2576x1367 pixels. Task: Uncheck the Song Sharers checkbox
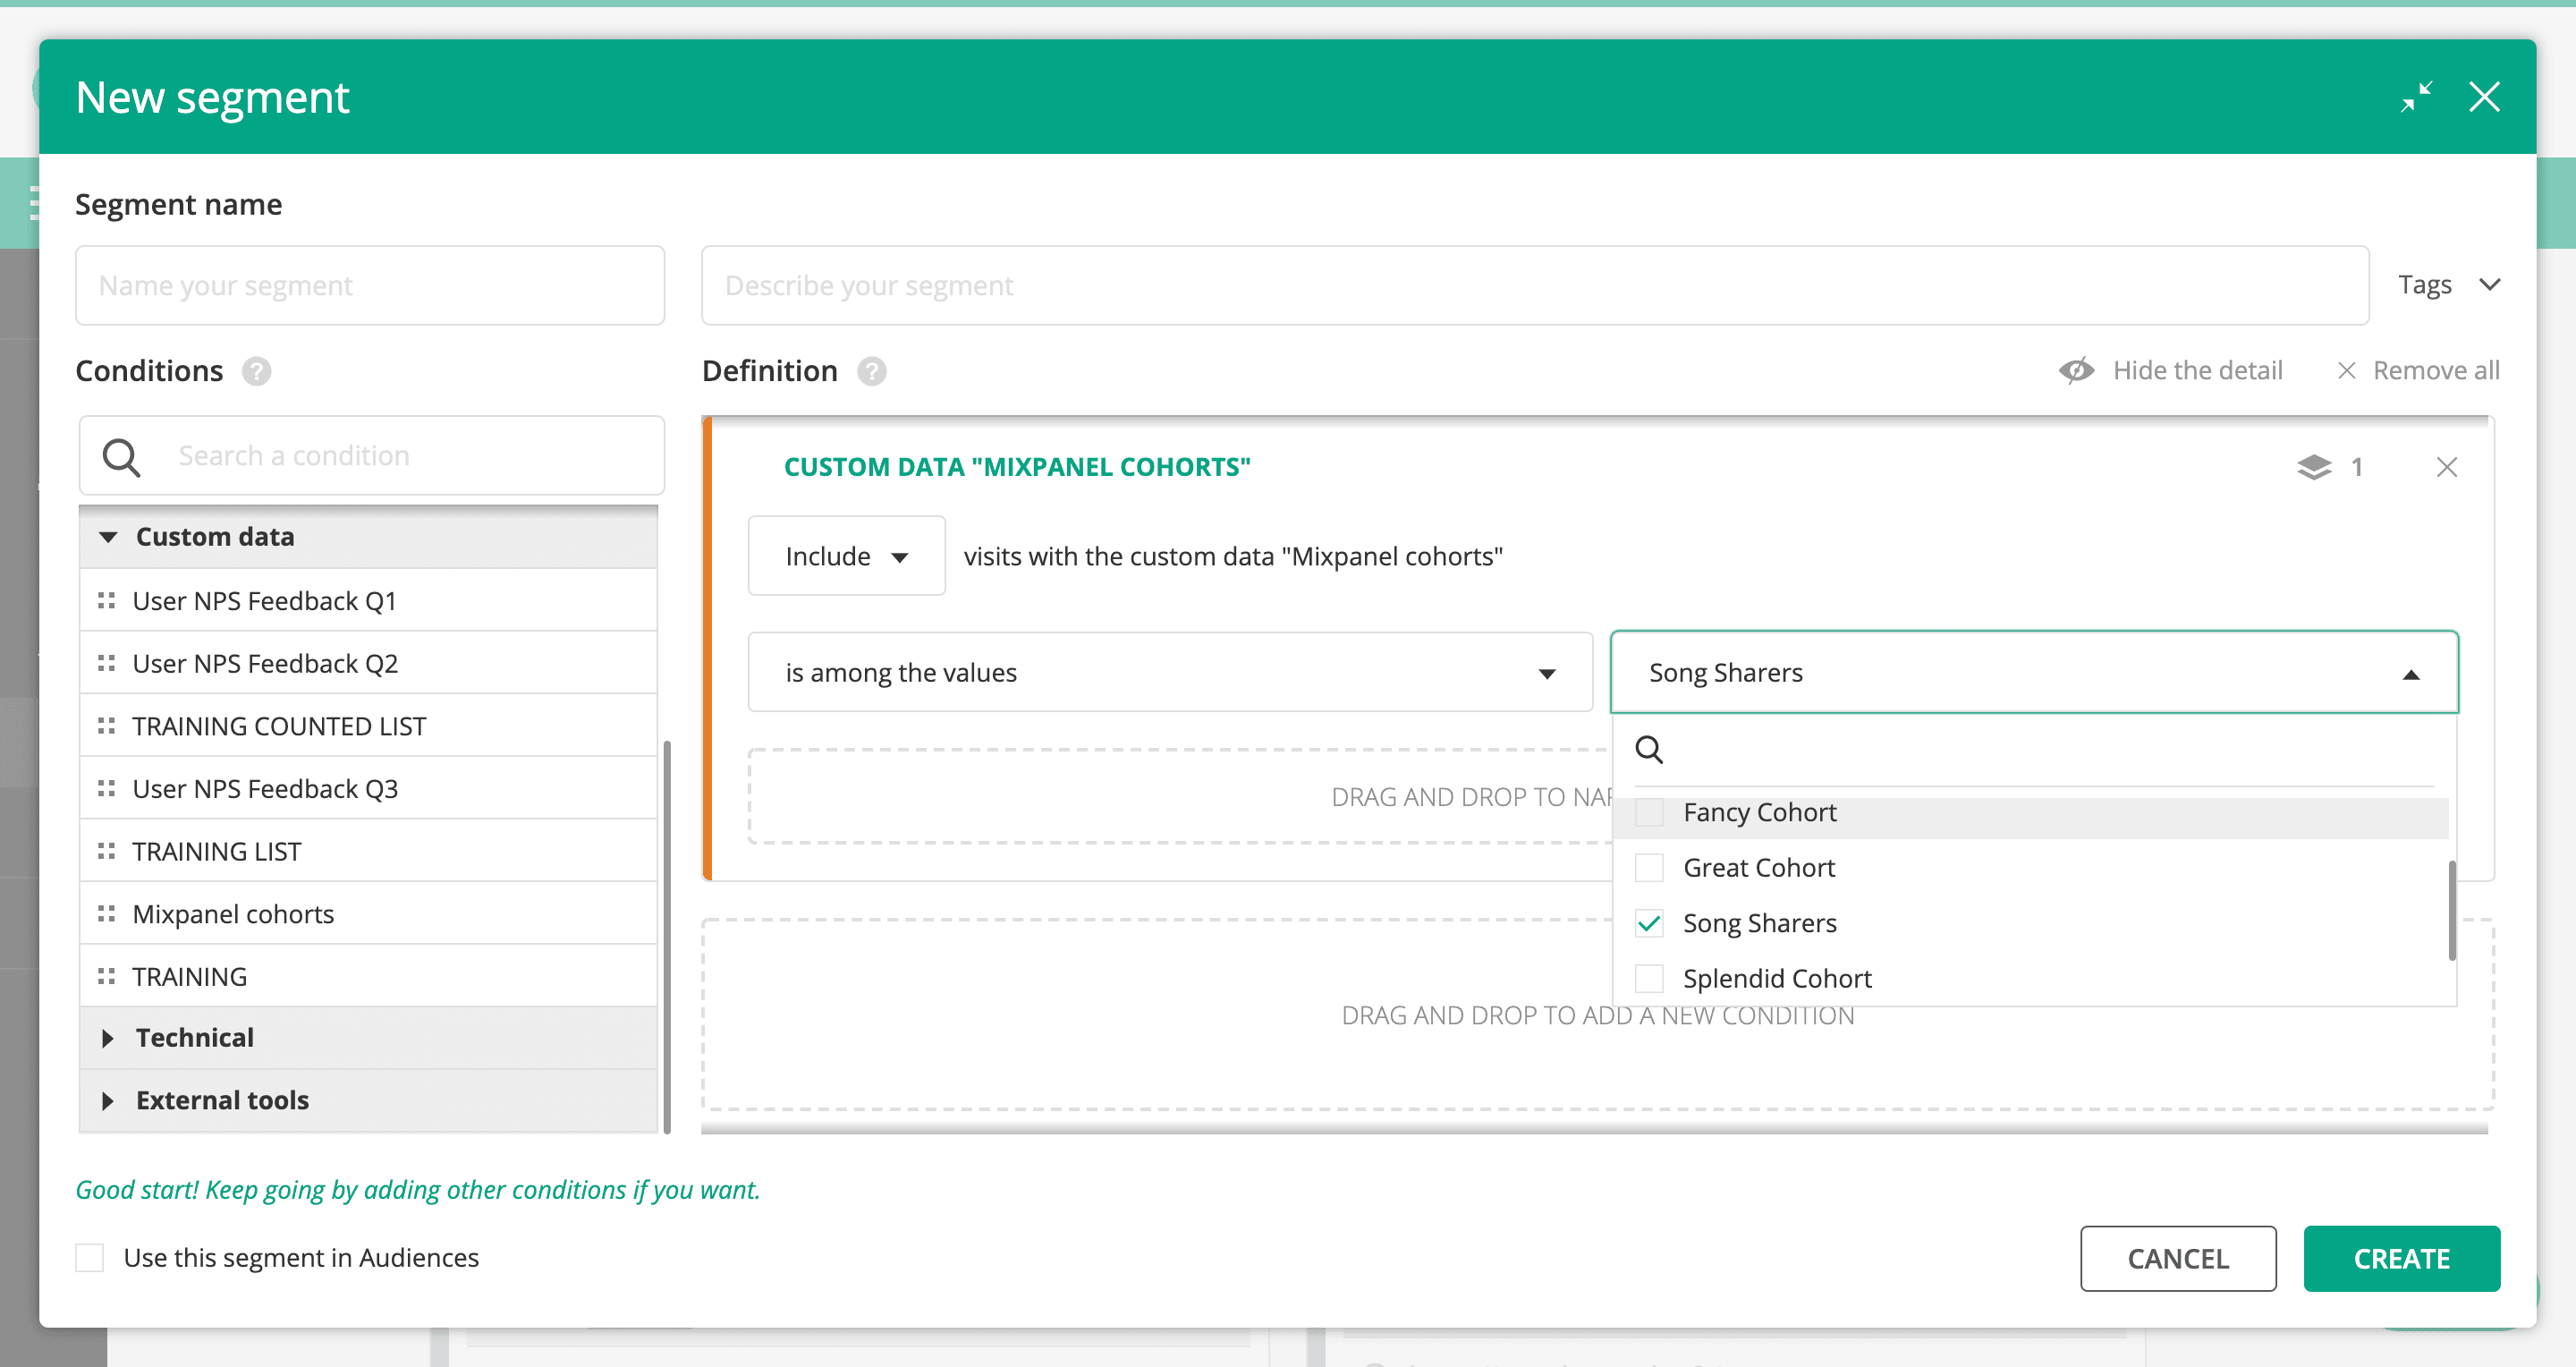(1649, 923)
